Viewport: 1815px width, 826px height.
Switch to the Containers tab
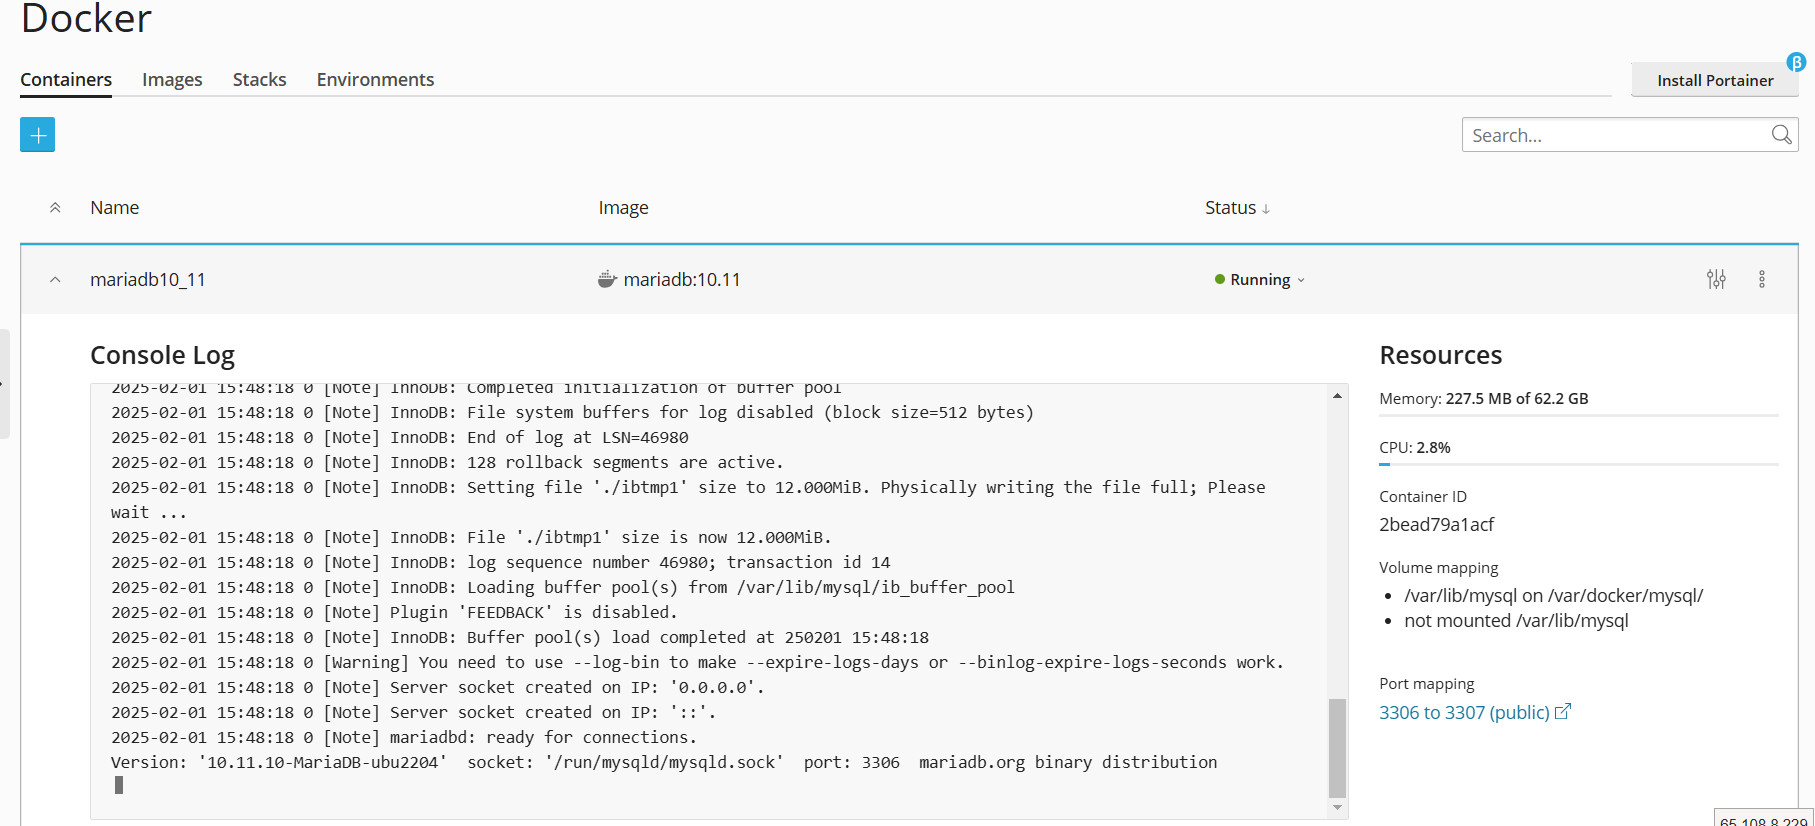click(66, 80)
